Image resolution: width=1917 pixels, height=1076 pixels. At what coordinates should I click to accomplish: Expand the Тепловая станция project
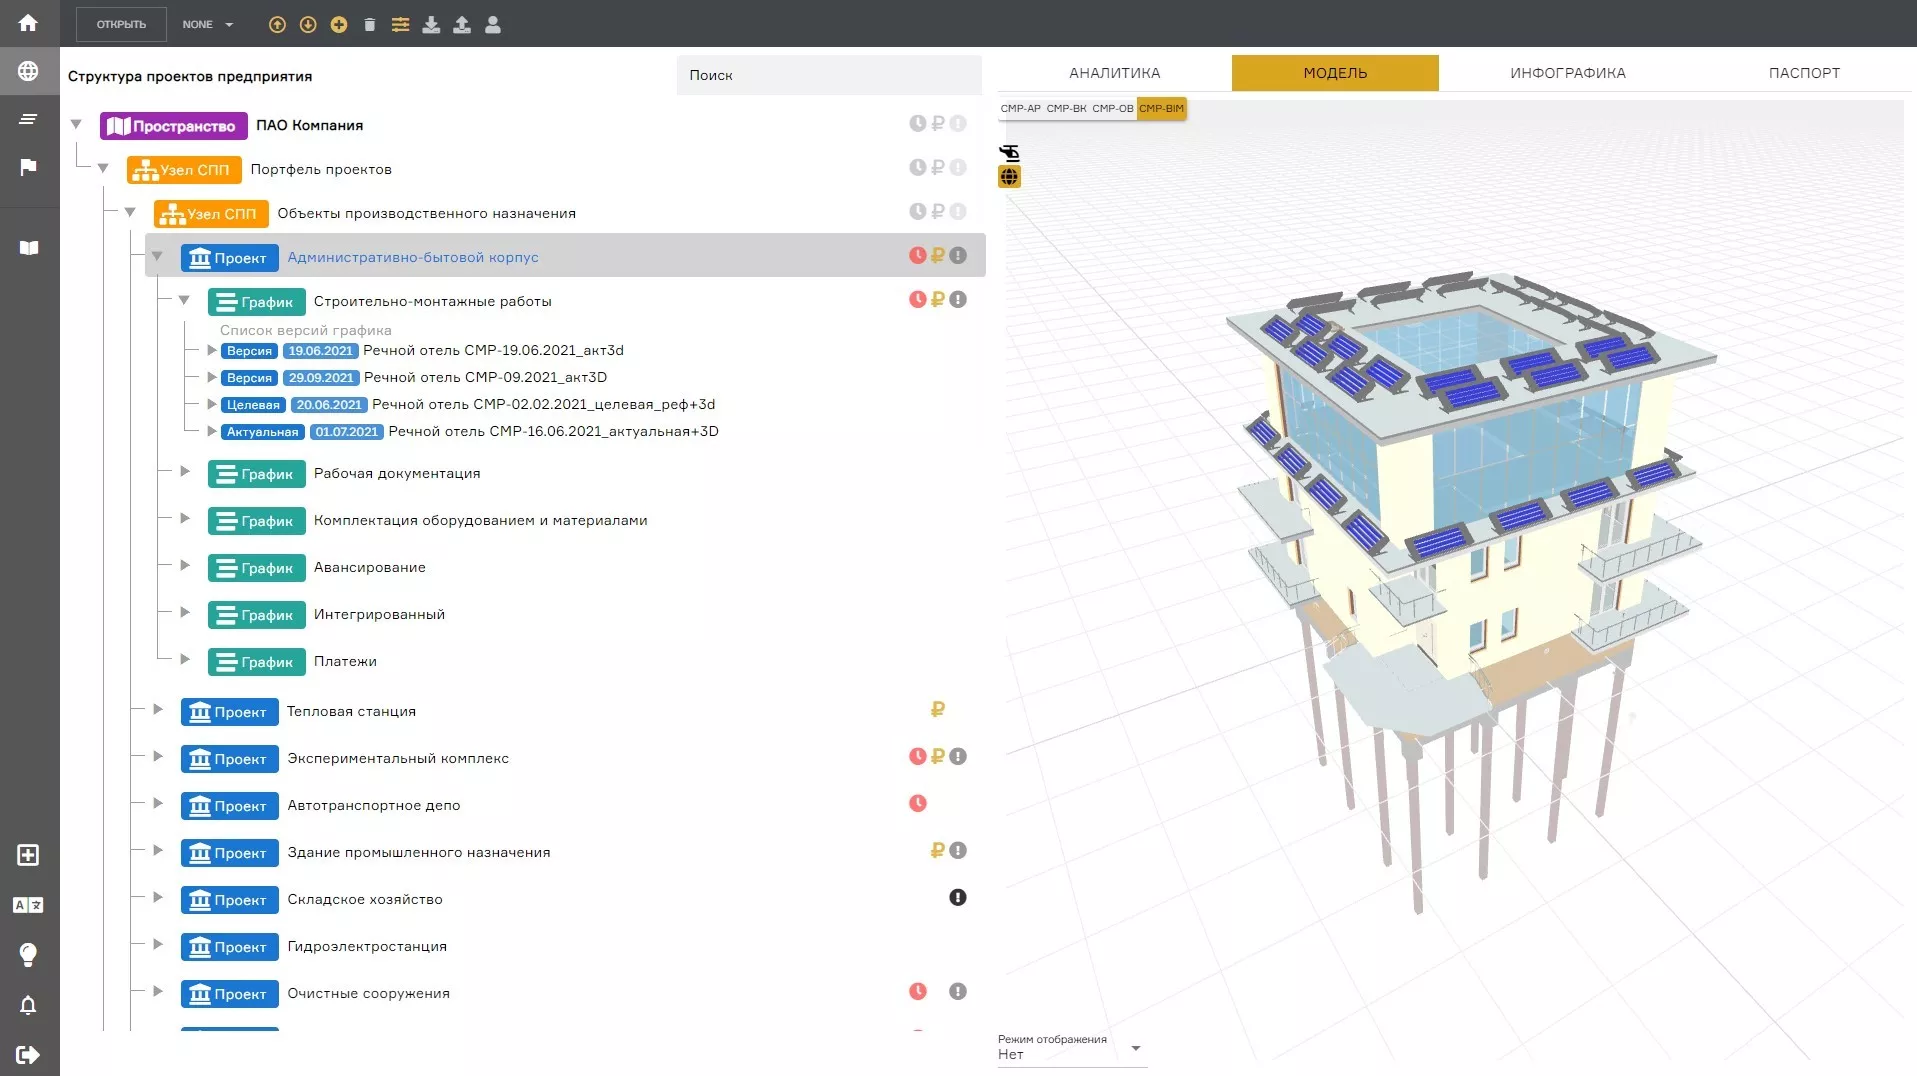pyautogui.click(x=158, y=709)
